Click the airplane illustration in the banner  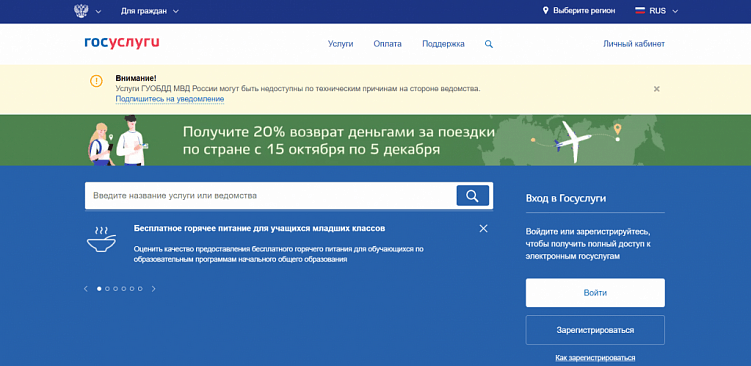point(572,141)
